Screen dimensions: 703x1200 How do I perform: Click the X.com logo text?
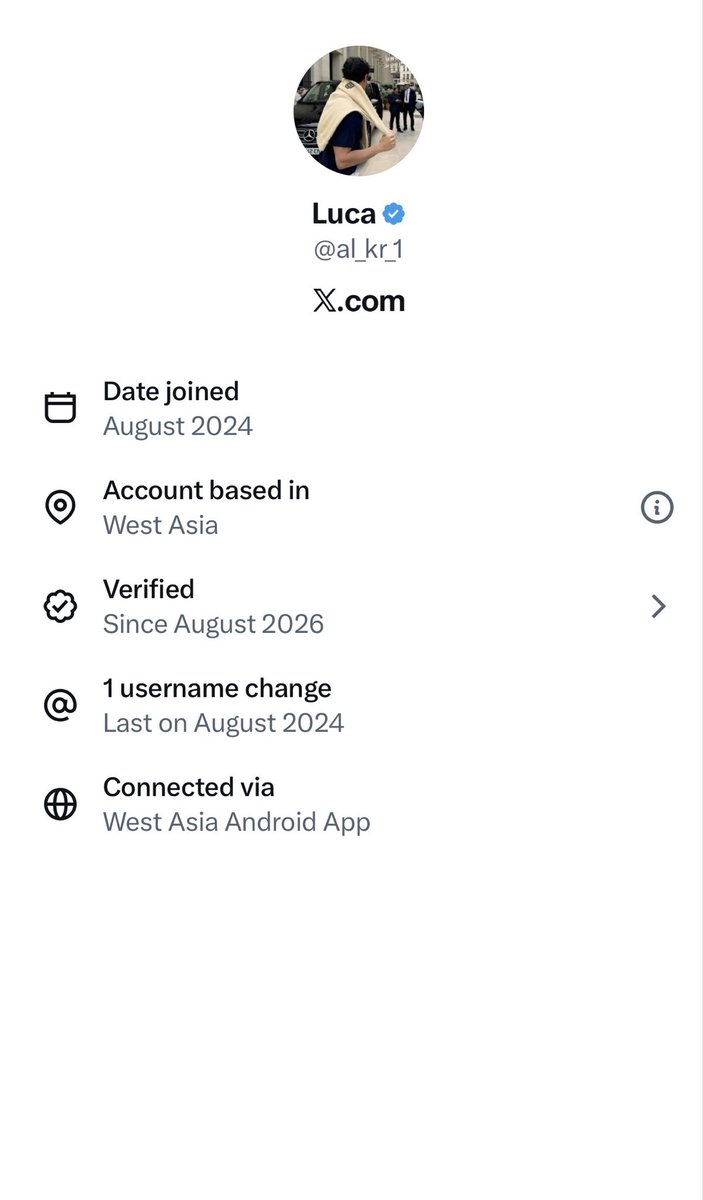(359, 301)
